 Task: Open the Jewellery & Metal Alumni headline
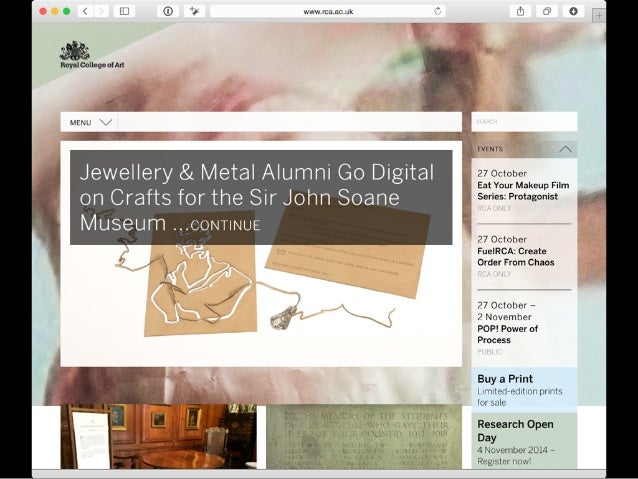point(257,197)
